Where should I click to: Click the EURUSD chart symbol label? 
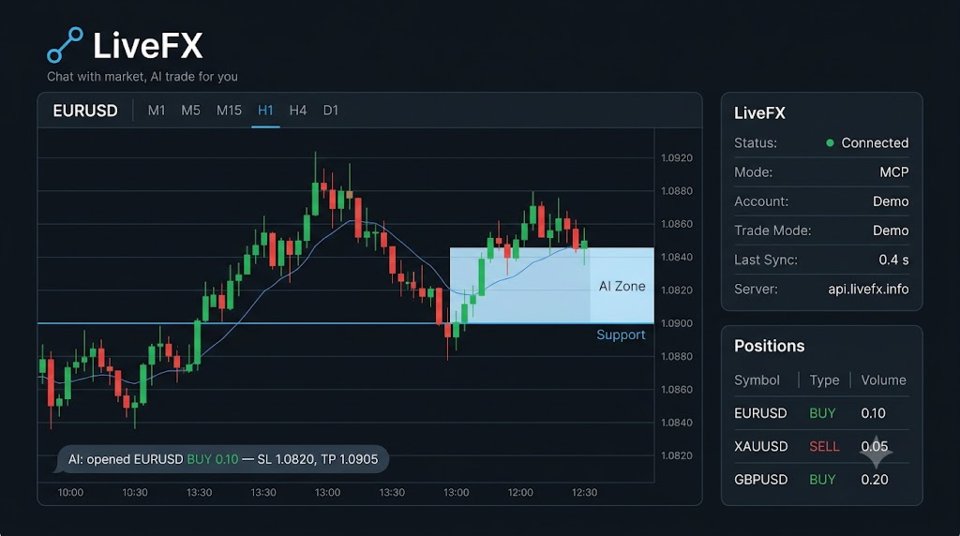point(85,110)
